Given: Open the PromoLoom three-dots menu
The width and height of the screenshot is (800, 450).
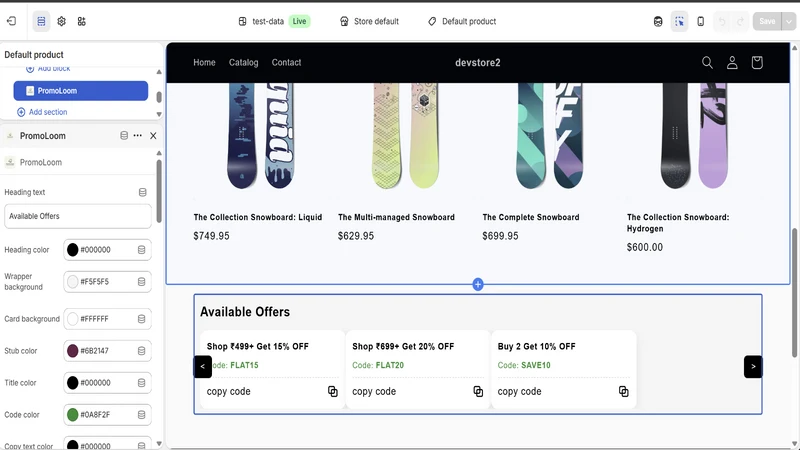Looking at the screenshot, I should (x=138, y=136).
